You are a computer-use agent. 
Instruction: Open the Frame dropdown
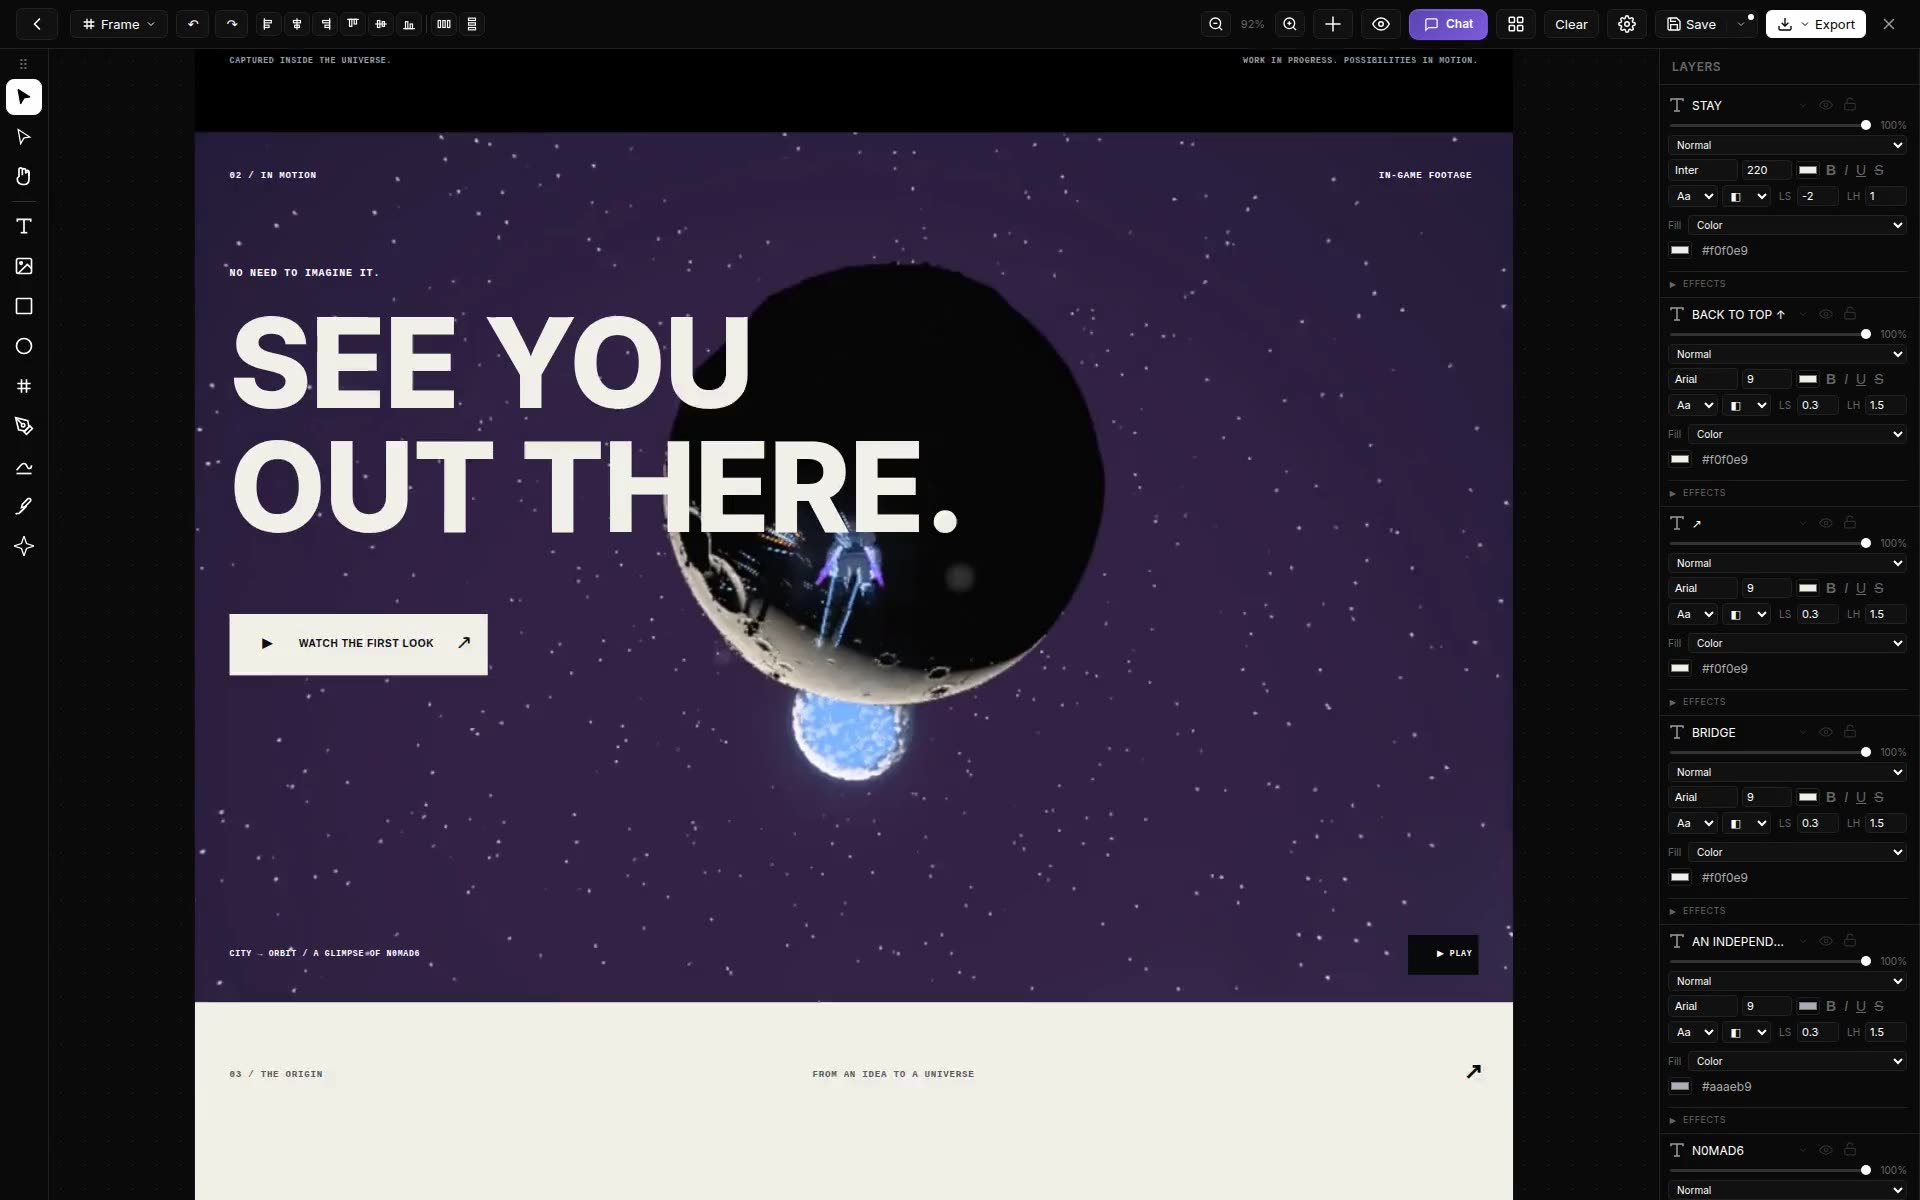pyautogui.click(x=119, y=24)
